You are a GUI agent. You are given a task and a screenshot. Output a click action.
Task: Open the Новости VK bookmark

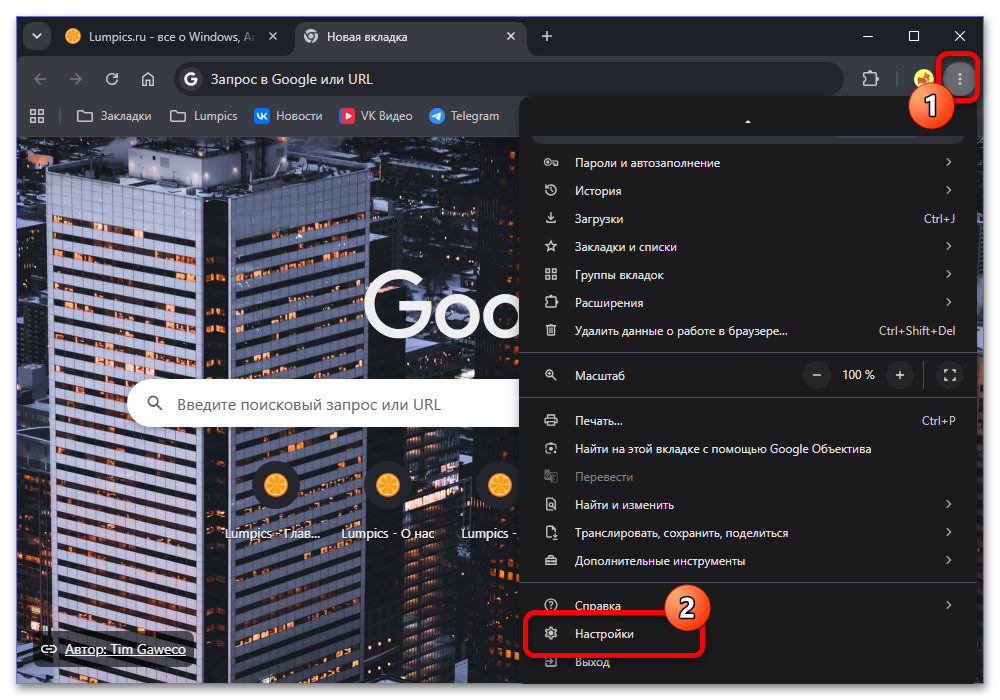point(288,116)
